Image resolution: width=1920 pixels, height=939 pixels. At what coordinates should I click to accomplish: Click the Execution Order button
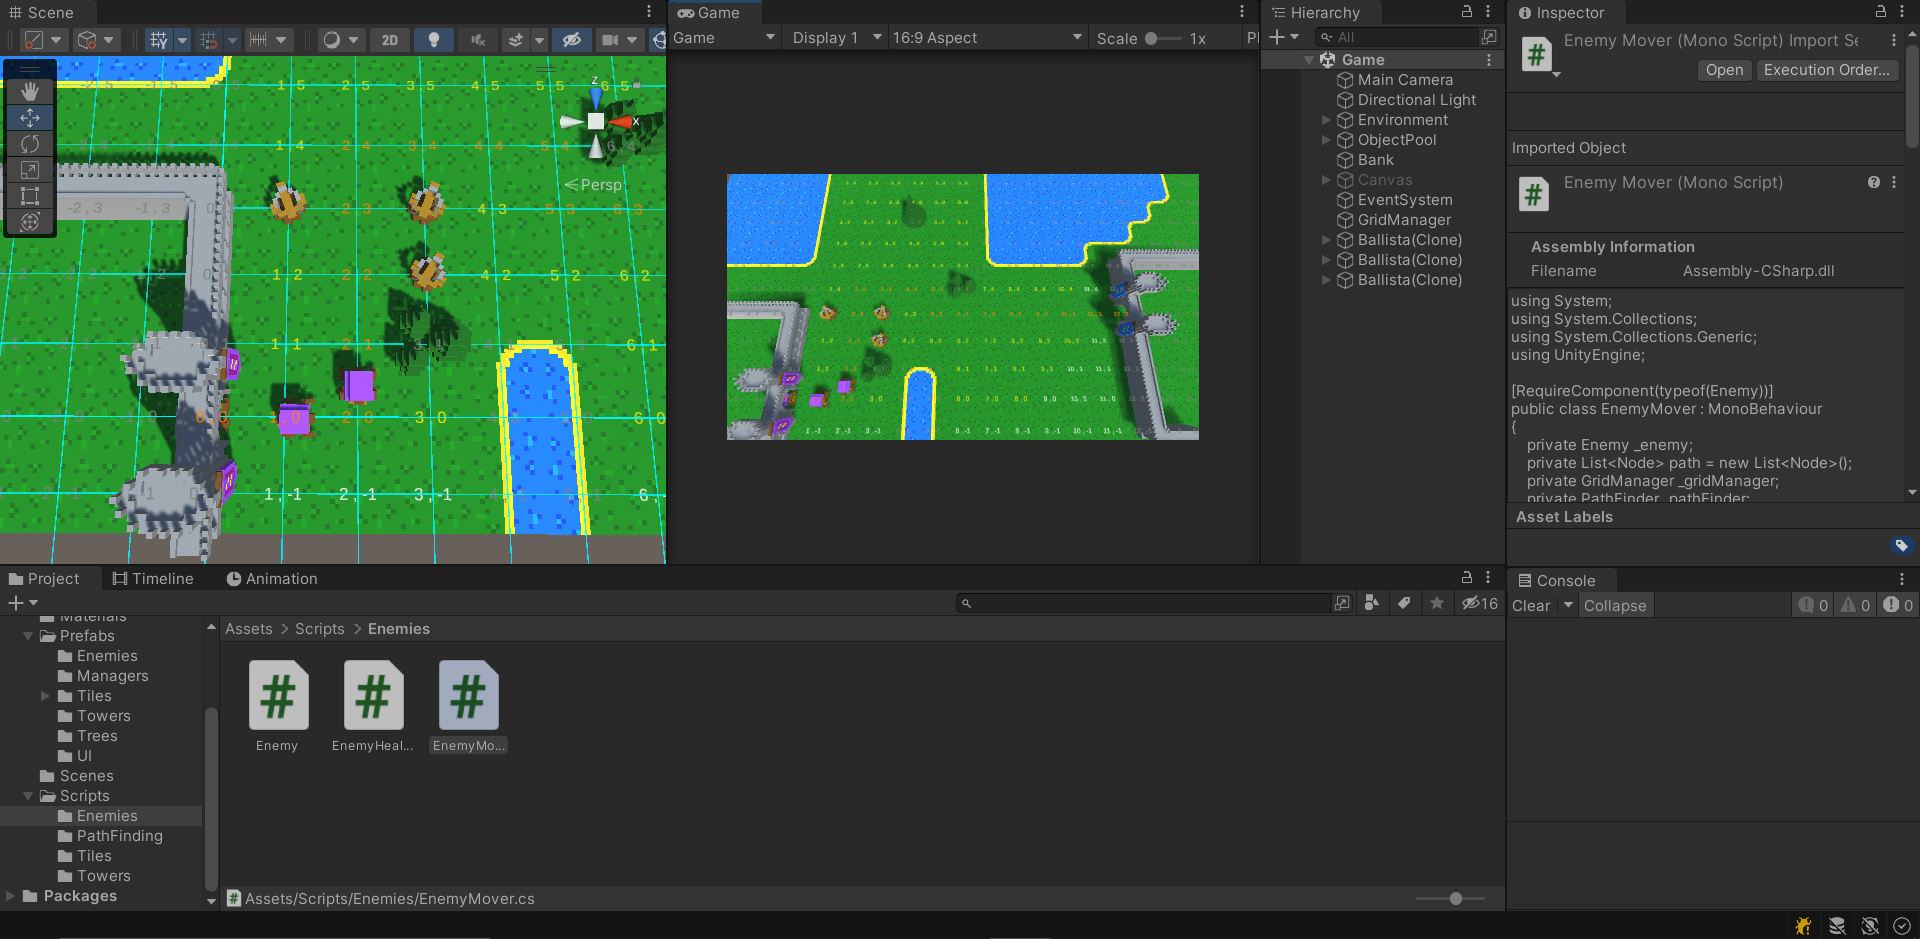pyautogui.click(x=1826, y=70)
